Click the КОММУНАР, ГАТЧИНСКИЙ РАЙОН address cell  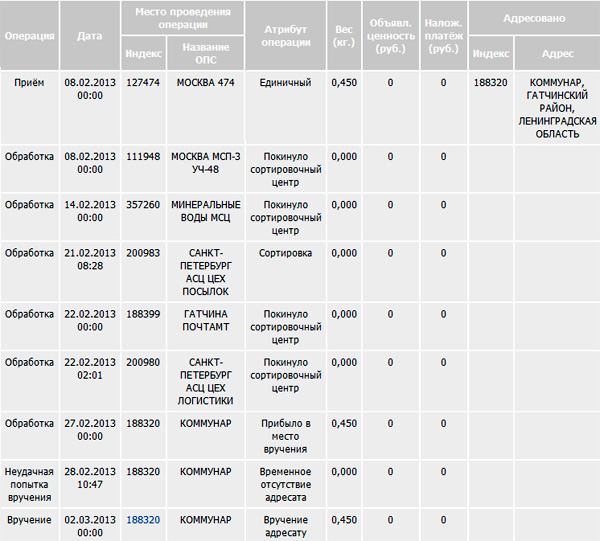[x=557, y=107]
